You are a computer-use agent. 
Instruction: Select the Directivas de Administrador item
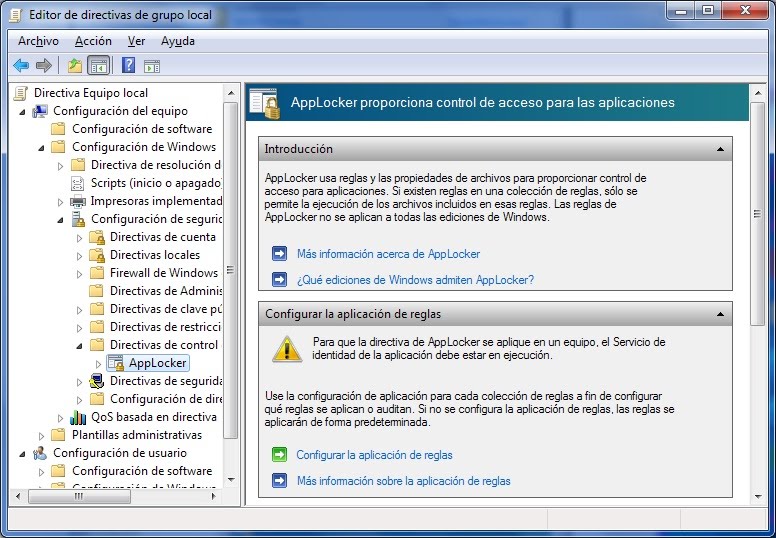pyautogui.click(x=166, y=291)
